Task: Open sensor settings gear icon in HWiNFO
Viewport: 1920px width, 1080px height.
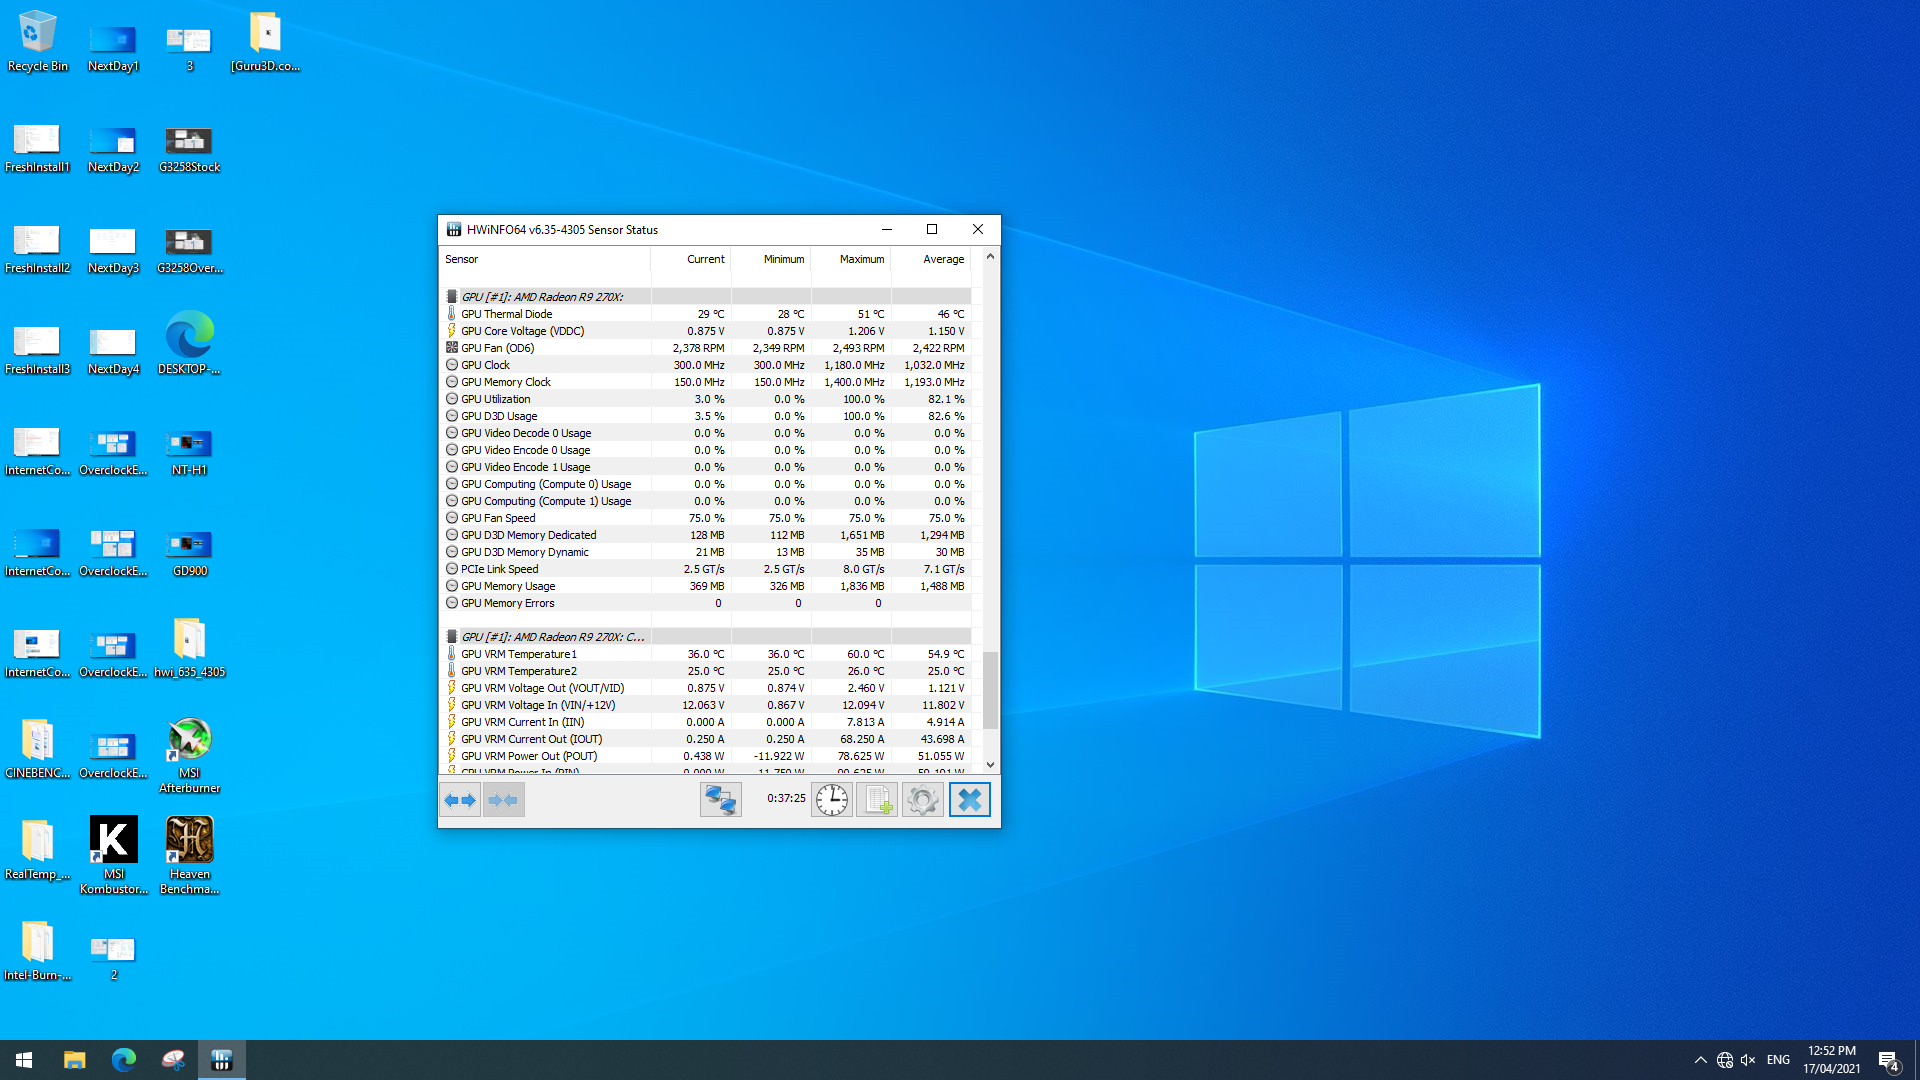Action: (923, 800)
